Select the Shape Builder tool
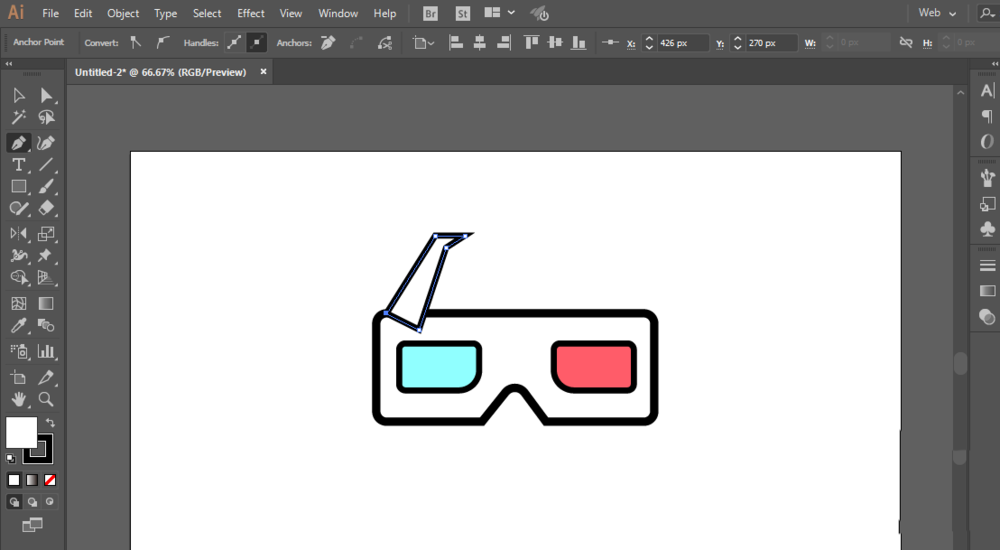This screenshot has height=550, width=1000. [x=18, y=278]
